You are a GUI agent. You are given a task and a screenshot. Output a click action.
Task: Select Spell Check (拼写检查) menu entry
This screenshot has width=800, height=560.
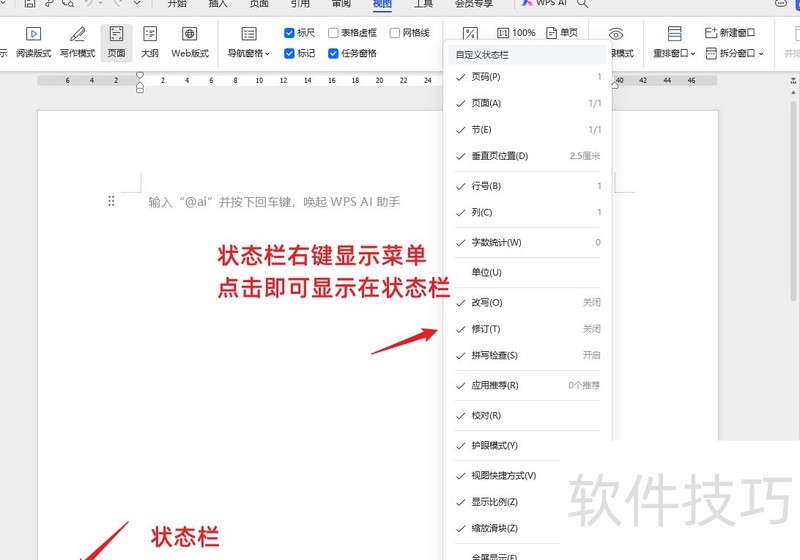point(494,355)
